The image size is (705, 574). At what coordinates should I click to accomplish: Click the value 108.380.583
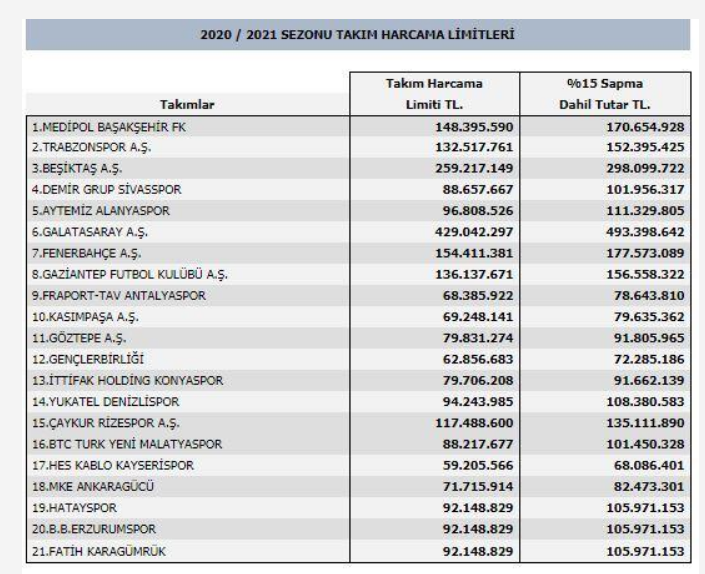[645, 401]
